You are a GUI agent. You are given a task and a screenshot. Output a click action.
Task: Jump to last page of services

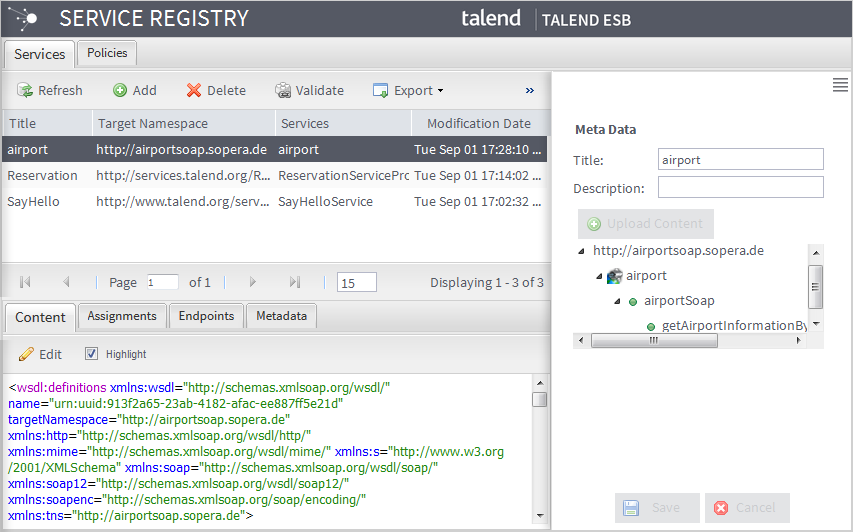point(295,283)
